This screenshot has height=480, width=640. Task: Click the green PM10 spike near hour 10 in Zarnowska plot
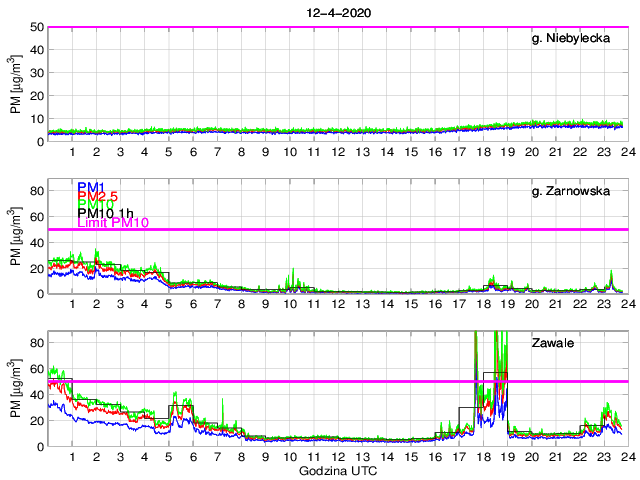tap(291, 275)
